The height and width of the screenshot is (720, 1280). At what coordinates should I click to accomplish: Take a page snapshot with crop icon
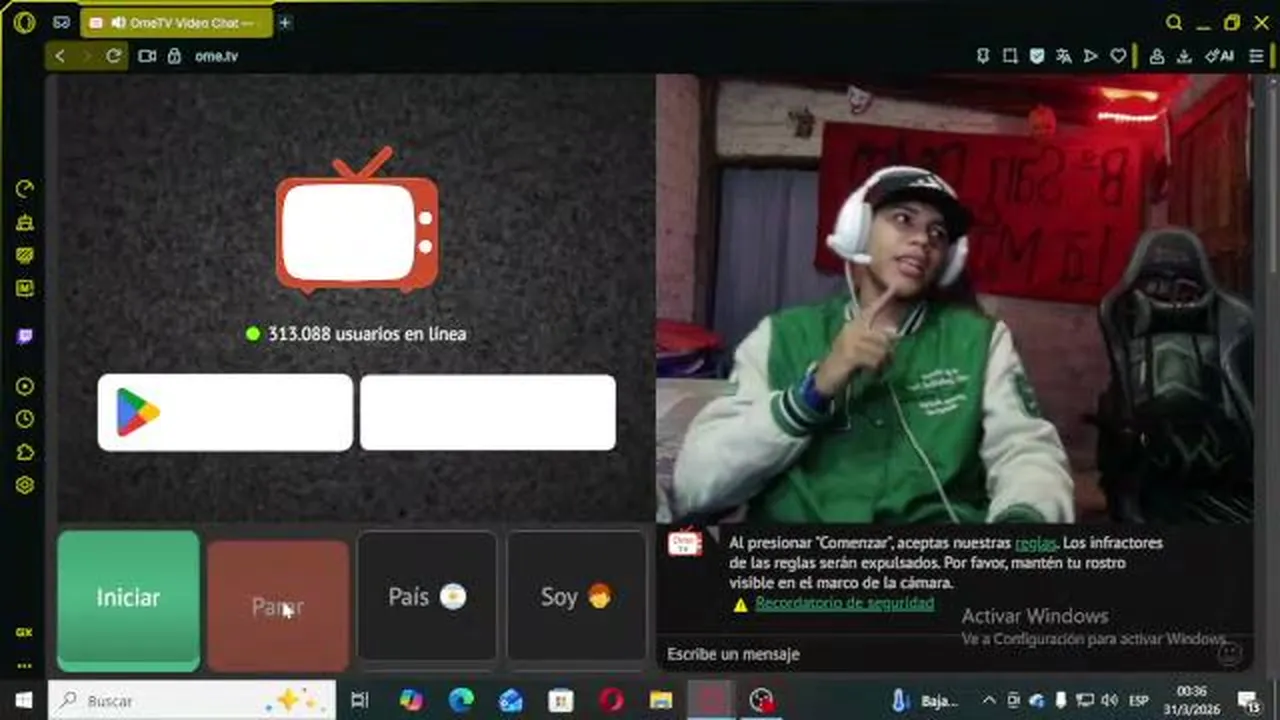pyautogui.click(x=1010, y=56)
